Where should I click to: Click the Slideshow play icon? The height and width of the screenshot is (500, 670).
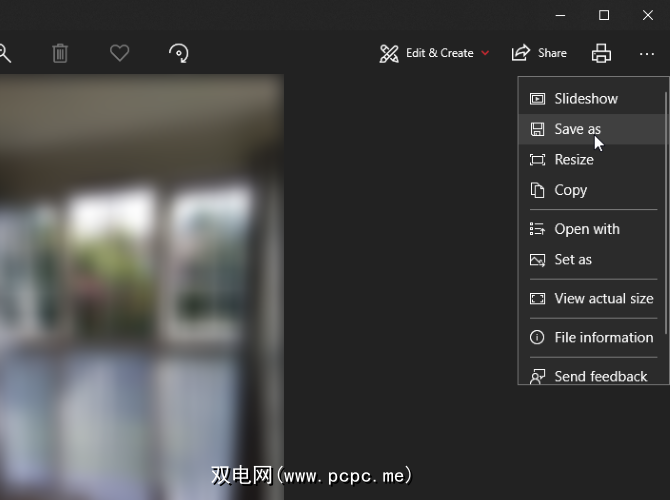(x=537, y=99)
